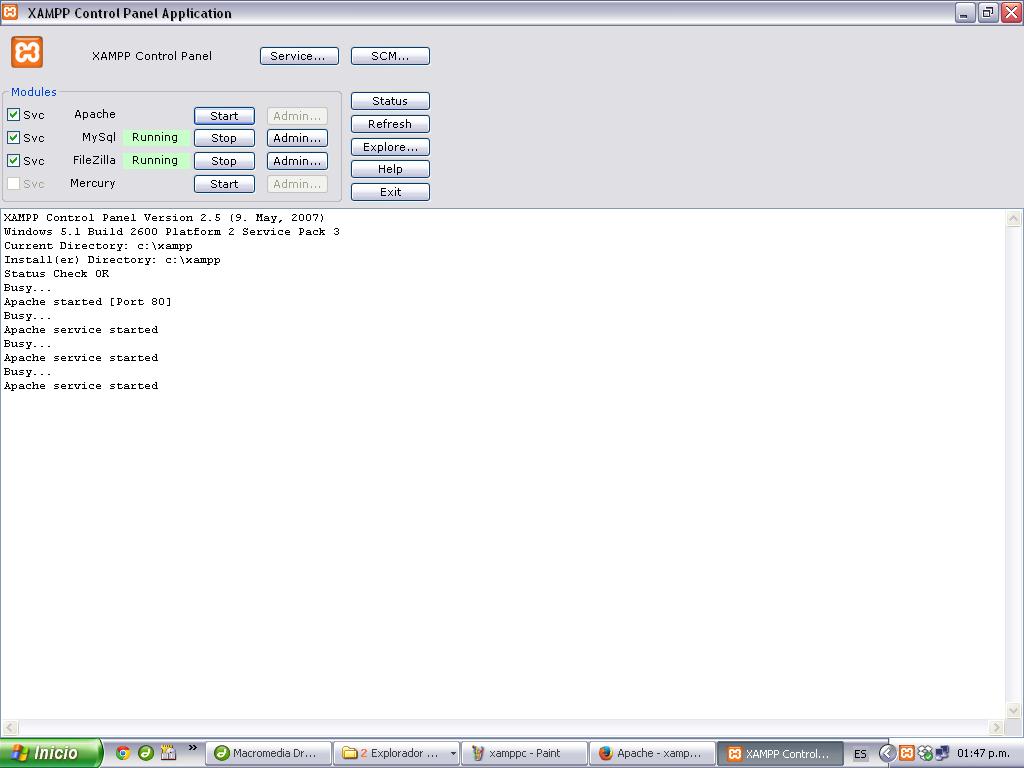This screenshot has height=768, width=1024.
Task: Click the MySql Running status label
Action: (155, 137)
